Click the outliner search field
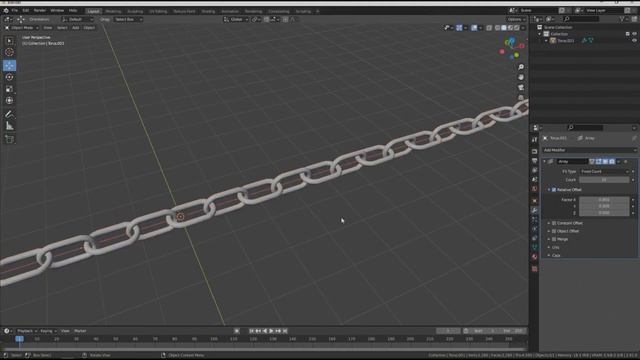The height and width of the screenshot is (360, 640). (x=582, y=19)
